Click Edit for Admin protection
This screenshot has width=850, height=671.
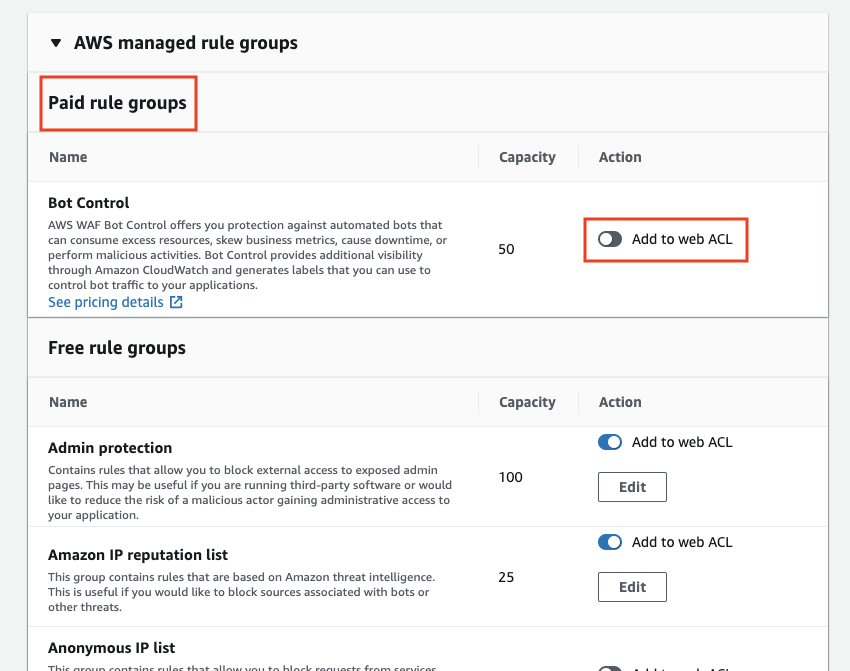point(632,487)
